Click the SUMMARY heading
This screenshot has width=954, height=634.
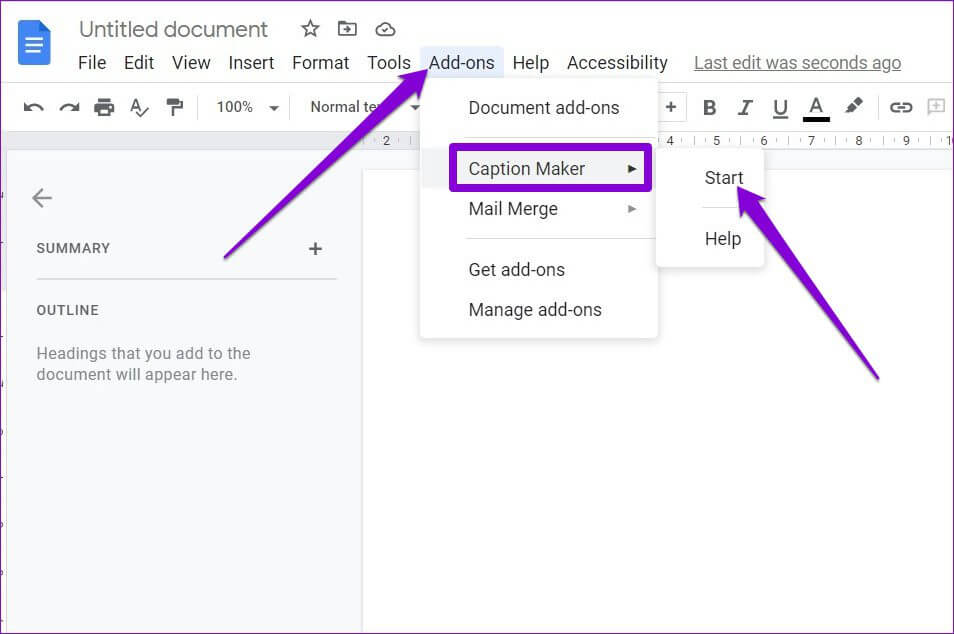click(x=73, y=248)
